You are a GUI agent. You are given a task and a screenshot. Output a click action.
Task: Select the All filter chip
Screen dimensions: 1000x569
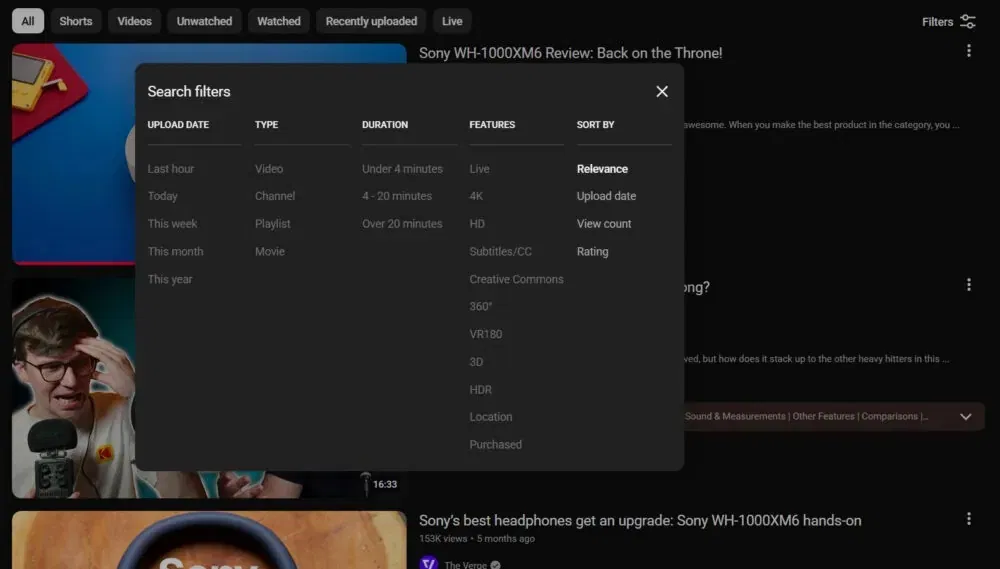click(28, 21)
